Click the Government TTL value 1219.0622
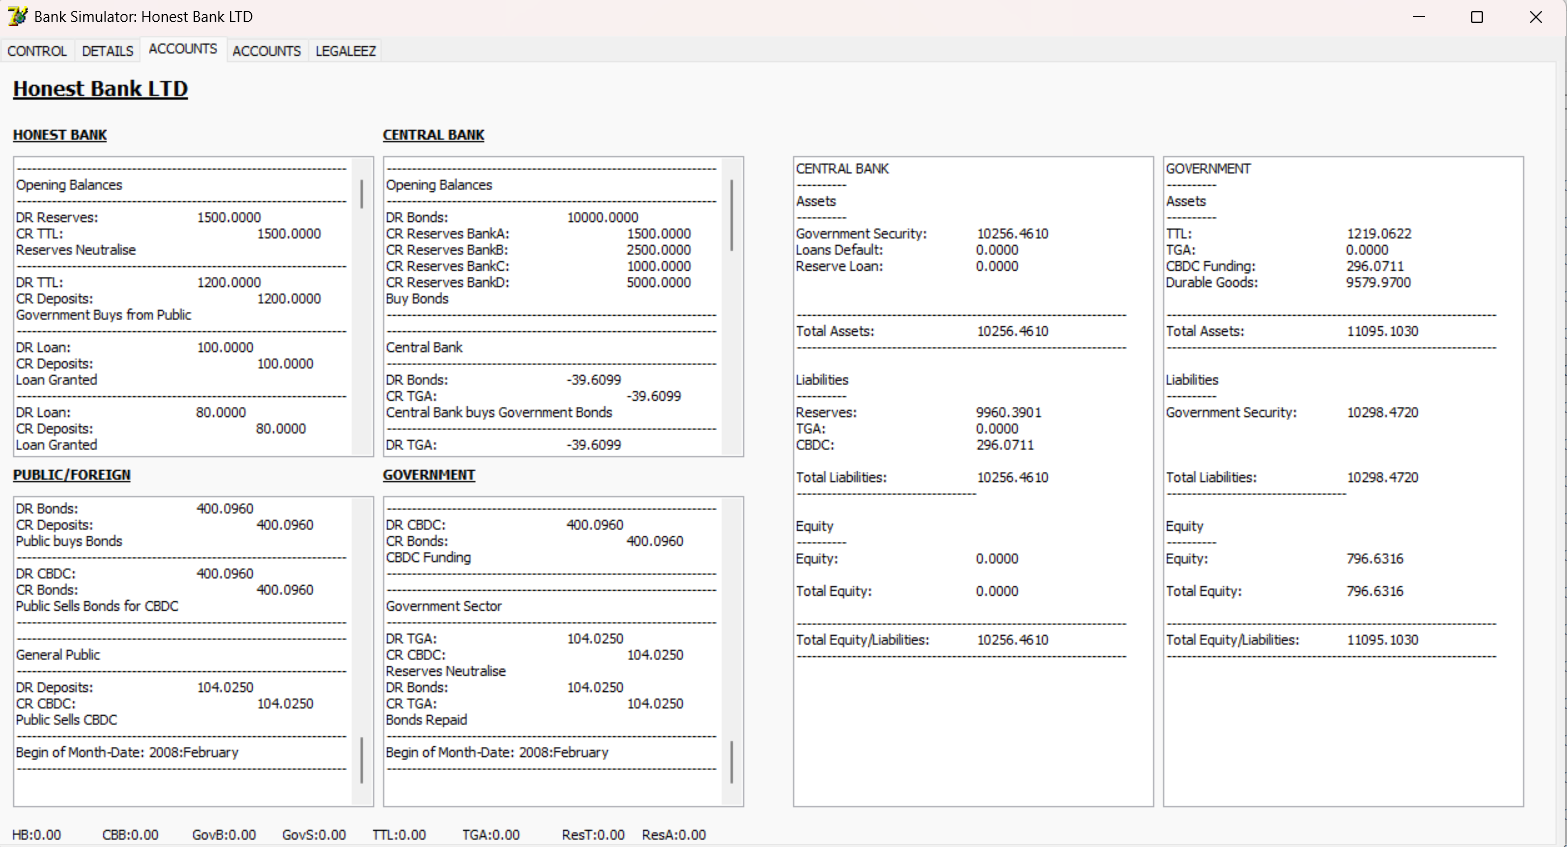The image size is (1567, 847). pyautogui.click(x=1379, y=234)
